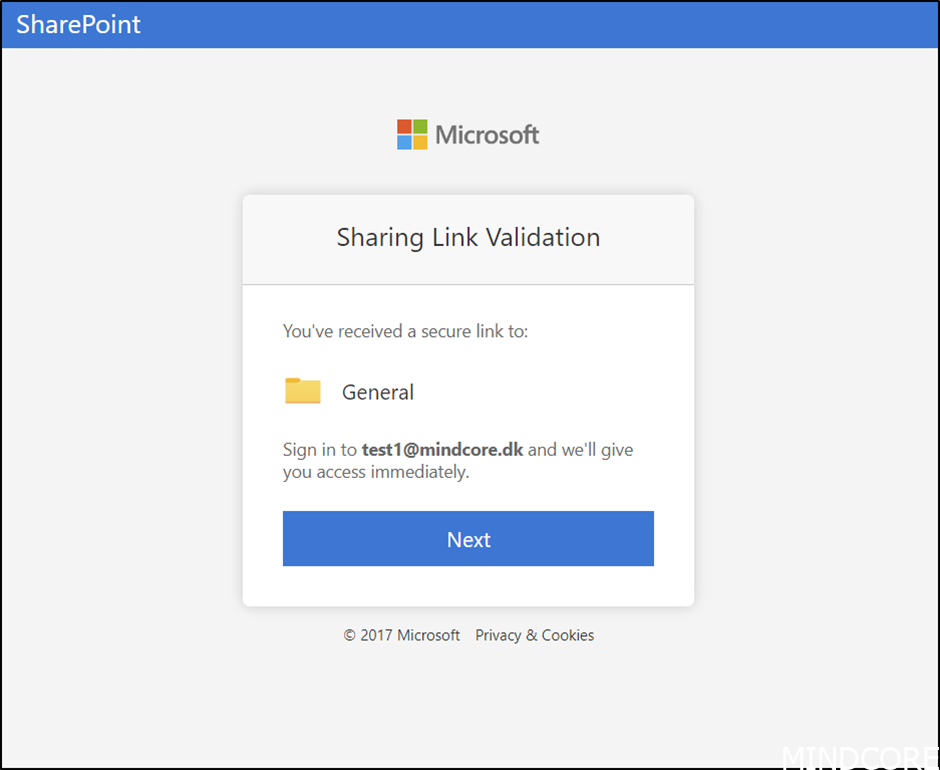
Task: Click the test1@mindcore.dk email address
Action: (442, 450)
